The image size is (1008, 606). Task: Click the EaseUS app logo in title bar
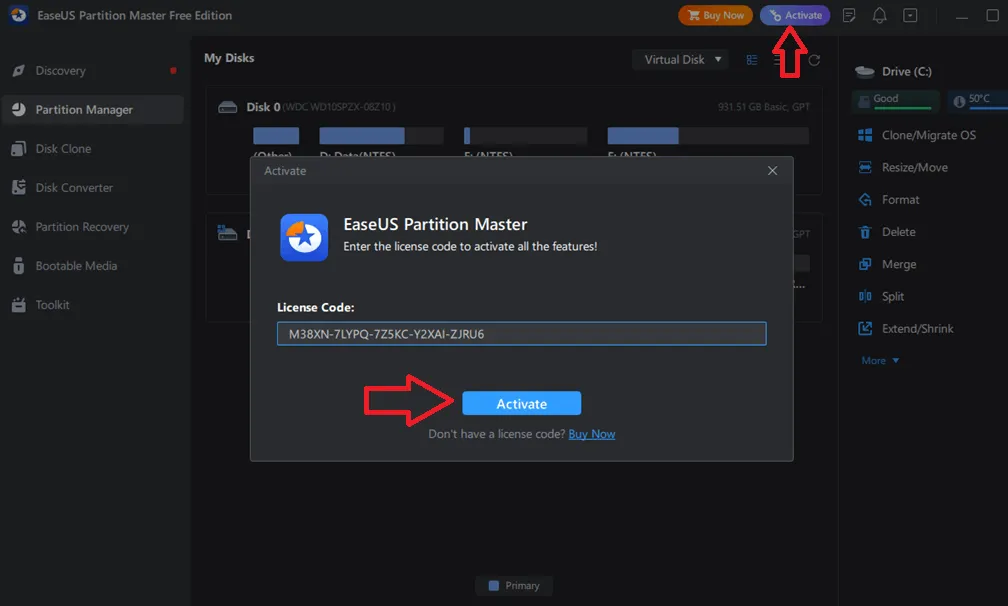[x=19, y=15]
